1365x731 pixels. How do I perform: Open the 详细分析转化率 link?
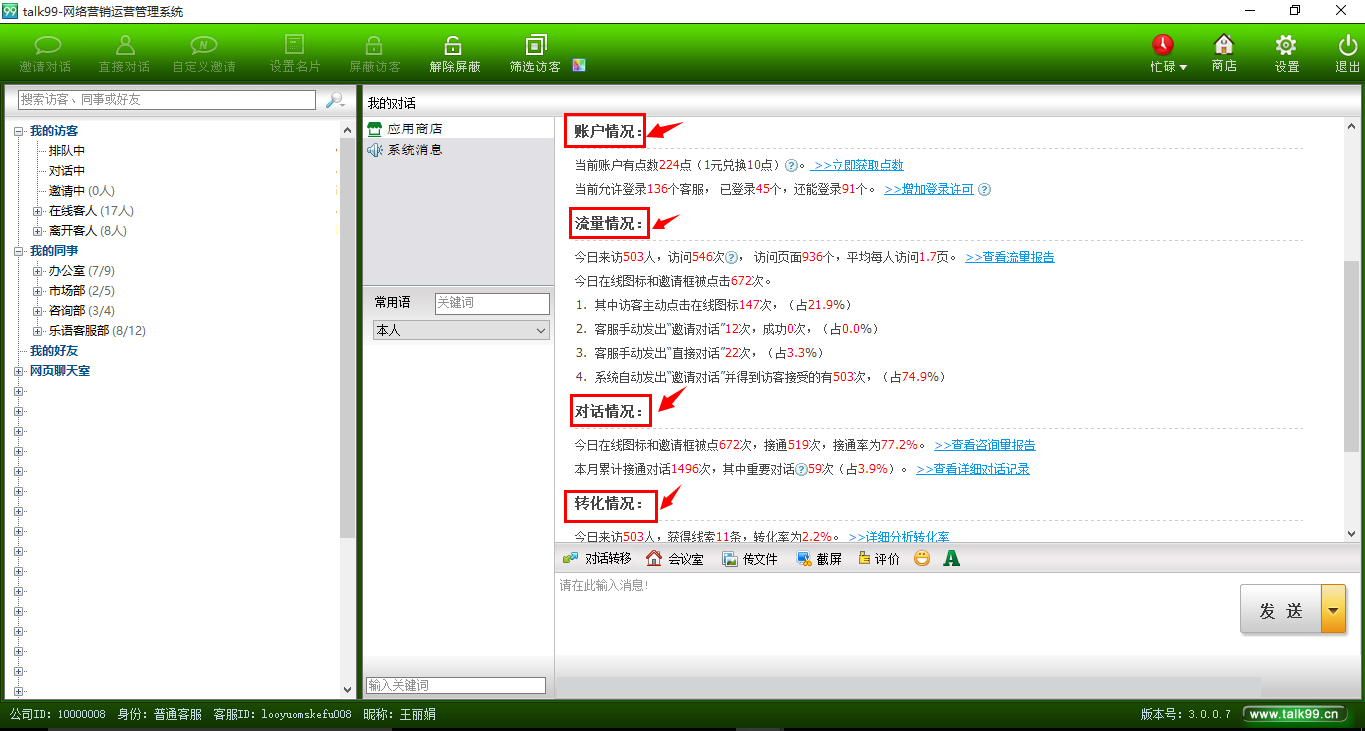coord(899,537)
